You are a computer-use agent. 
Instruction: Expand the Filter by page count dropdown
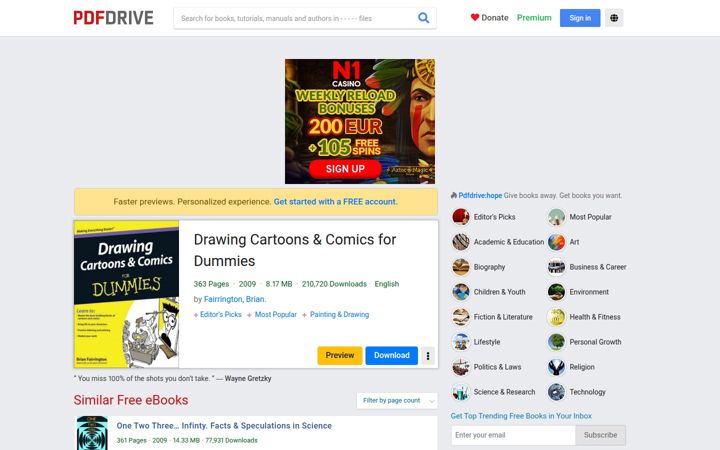[x=397, y=400]
